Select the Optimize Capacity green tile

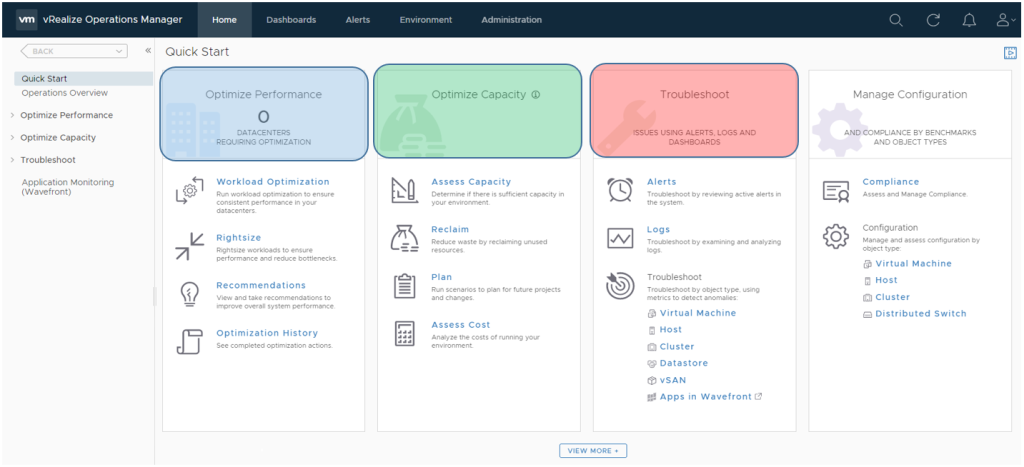[477, 111]
